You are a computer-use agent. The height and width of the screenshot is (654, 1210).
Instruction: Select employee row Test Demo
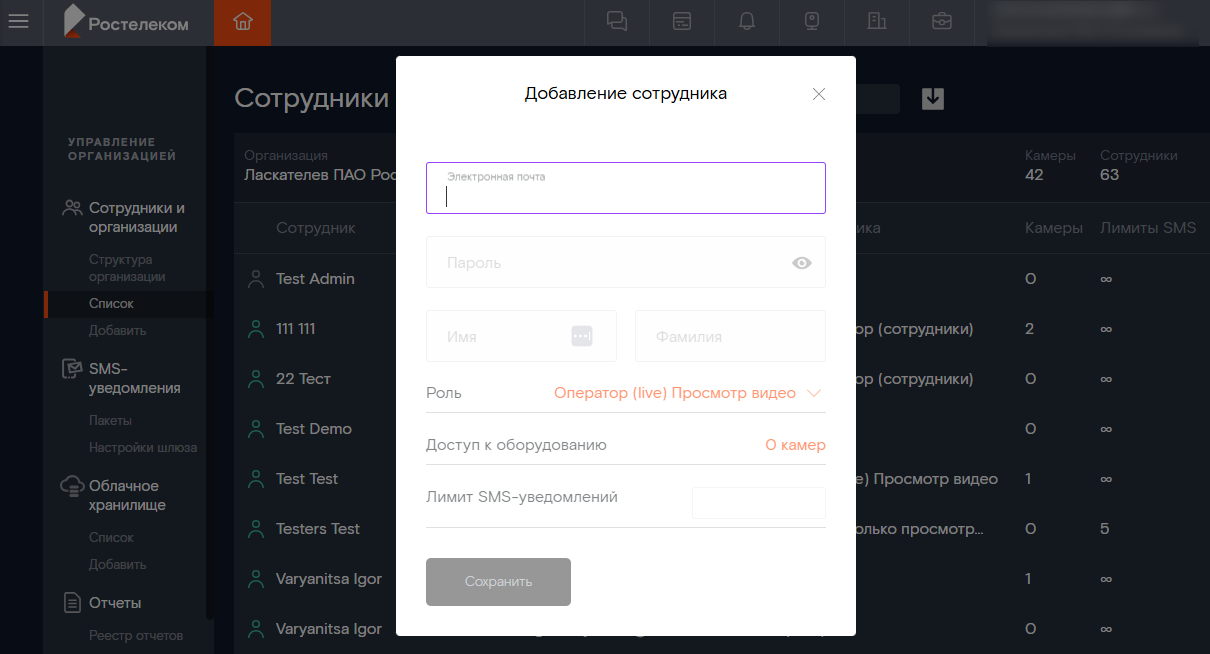[722, 429]
